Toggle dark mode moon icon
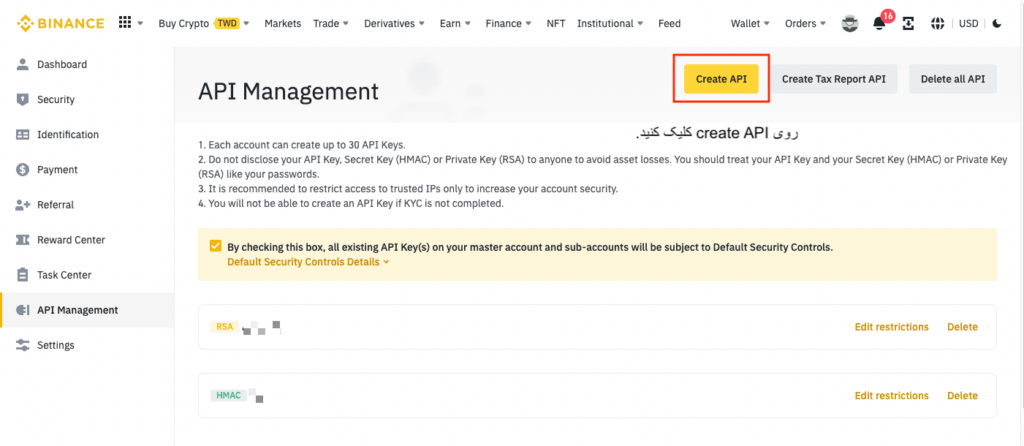The height and width of the screenshot is (446, 1024). tap(996, 24)
